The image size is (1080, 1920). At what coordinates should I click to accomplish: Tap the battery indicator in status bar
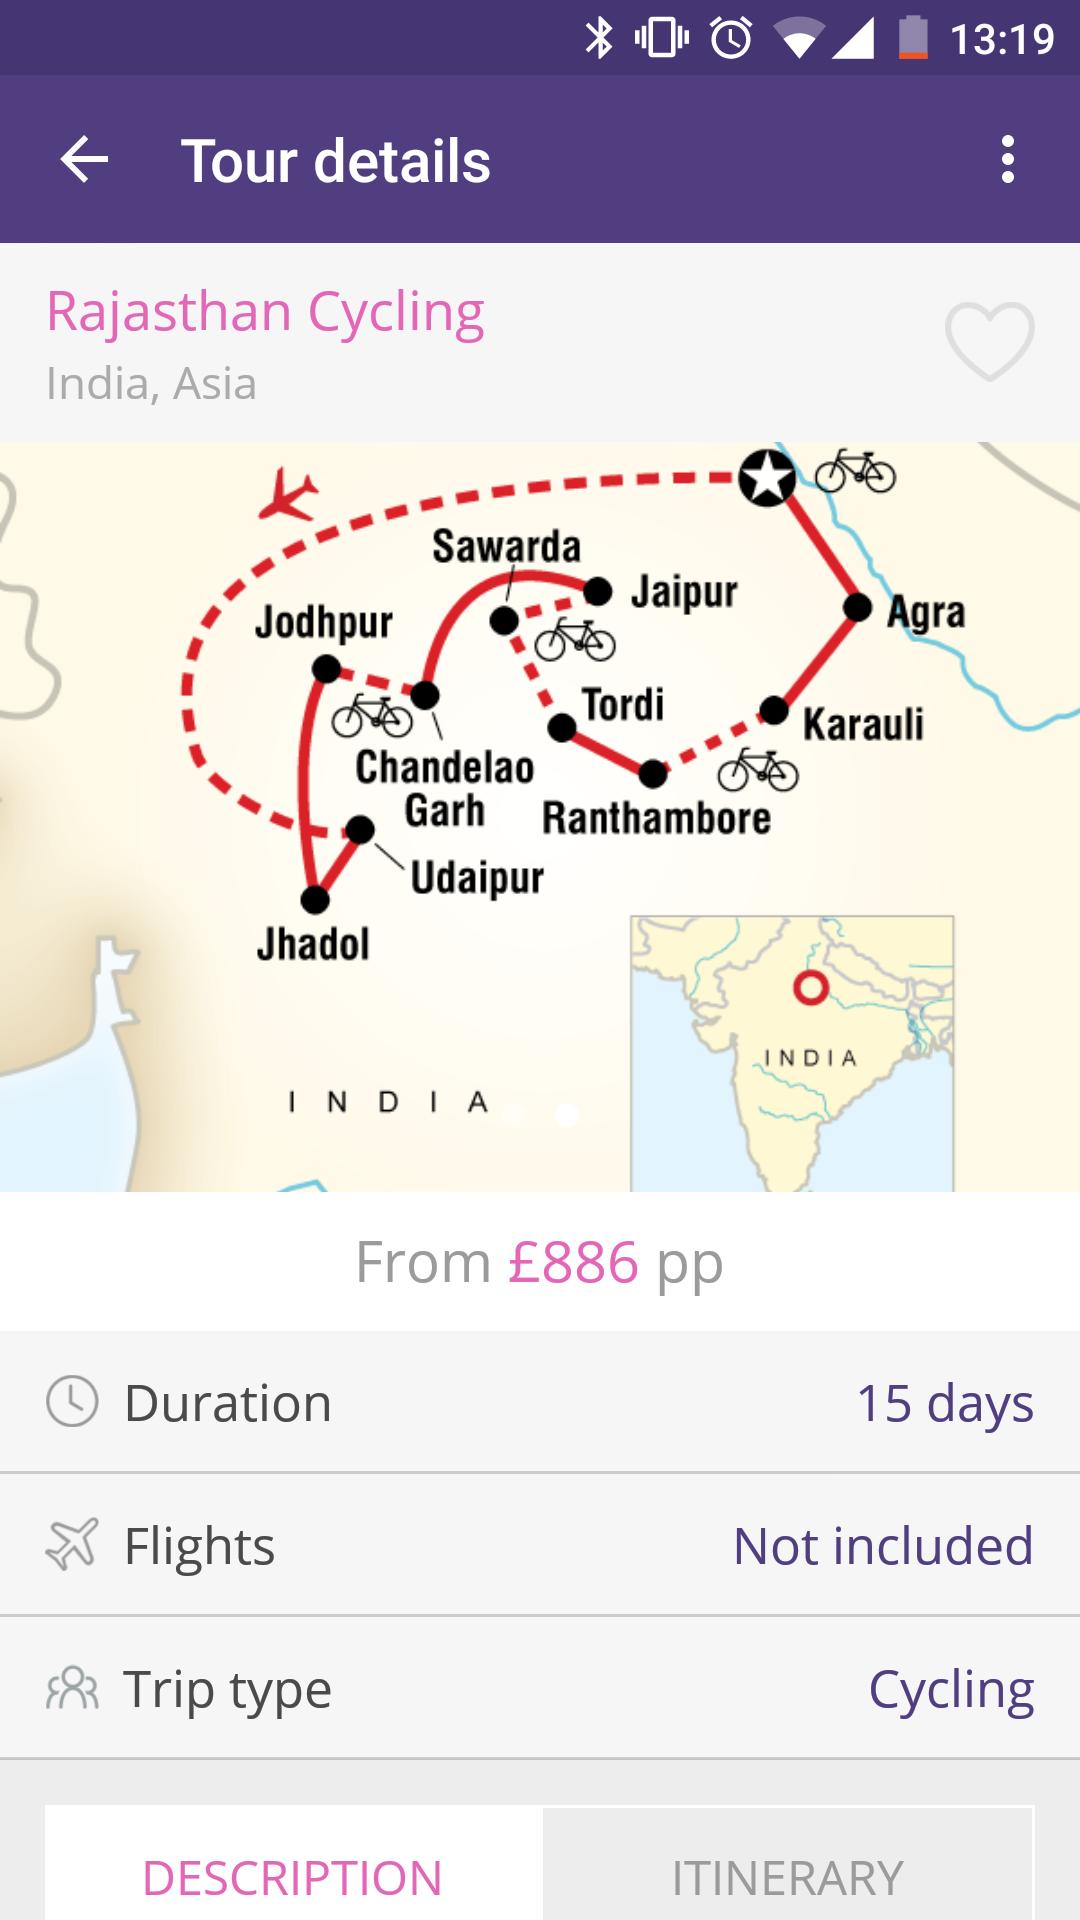912,38
